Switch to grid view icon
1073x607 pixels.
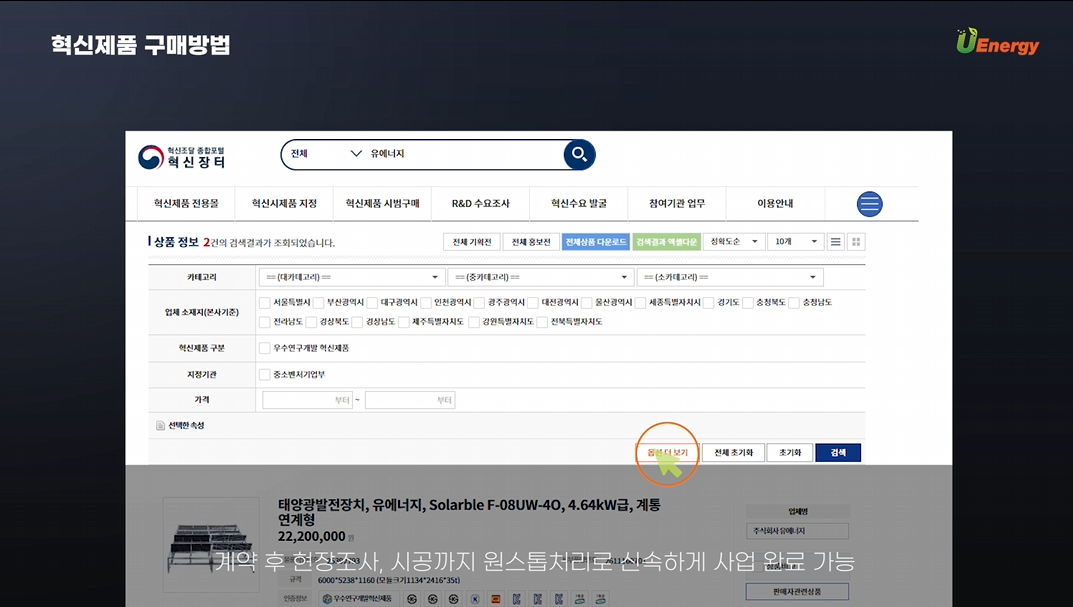pyautogui.click(x=856, y=242)
